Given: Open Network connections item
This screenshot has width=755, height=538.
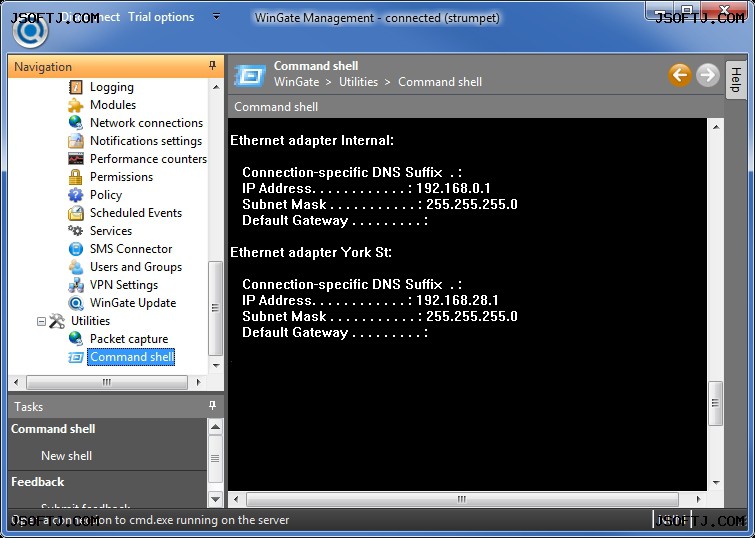Looking at the screenshot, I should pyautogui.click(x=146, y=123).
